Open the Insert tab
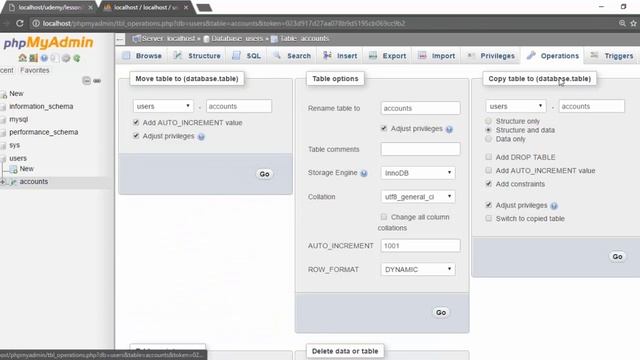The image size is (640, 360). tap(340, 56)
